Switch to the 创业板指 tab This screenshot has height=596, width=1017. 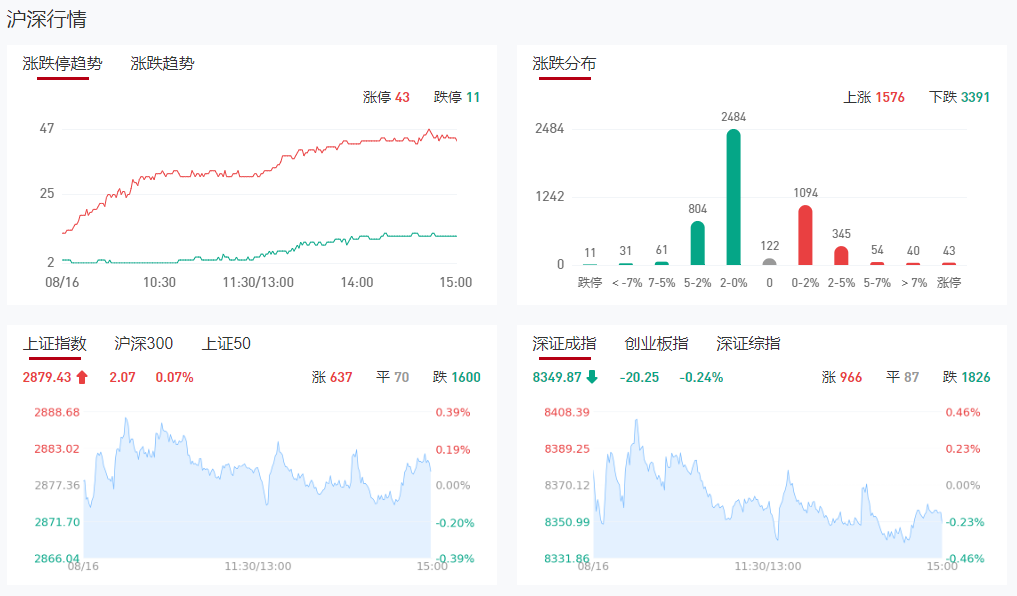(x=656, y=344)
